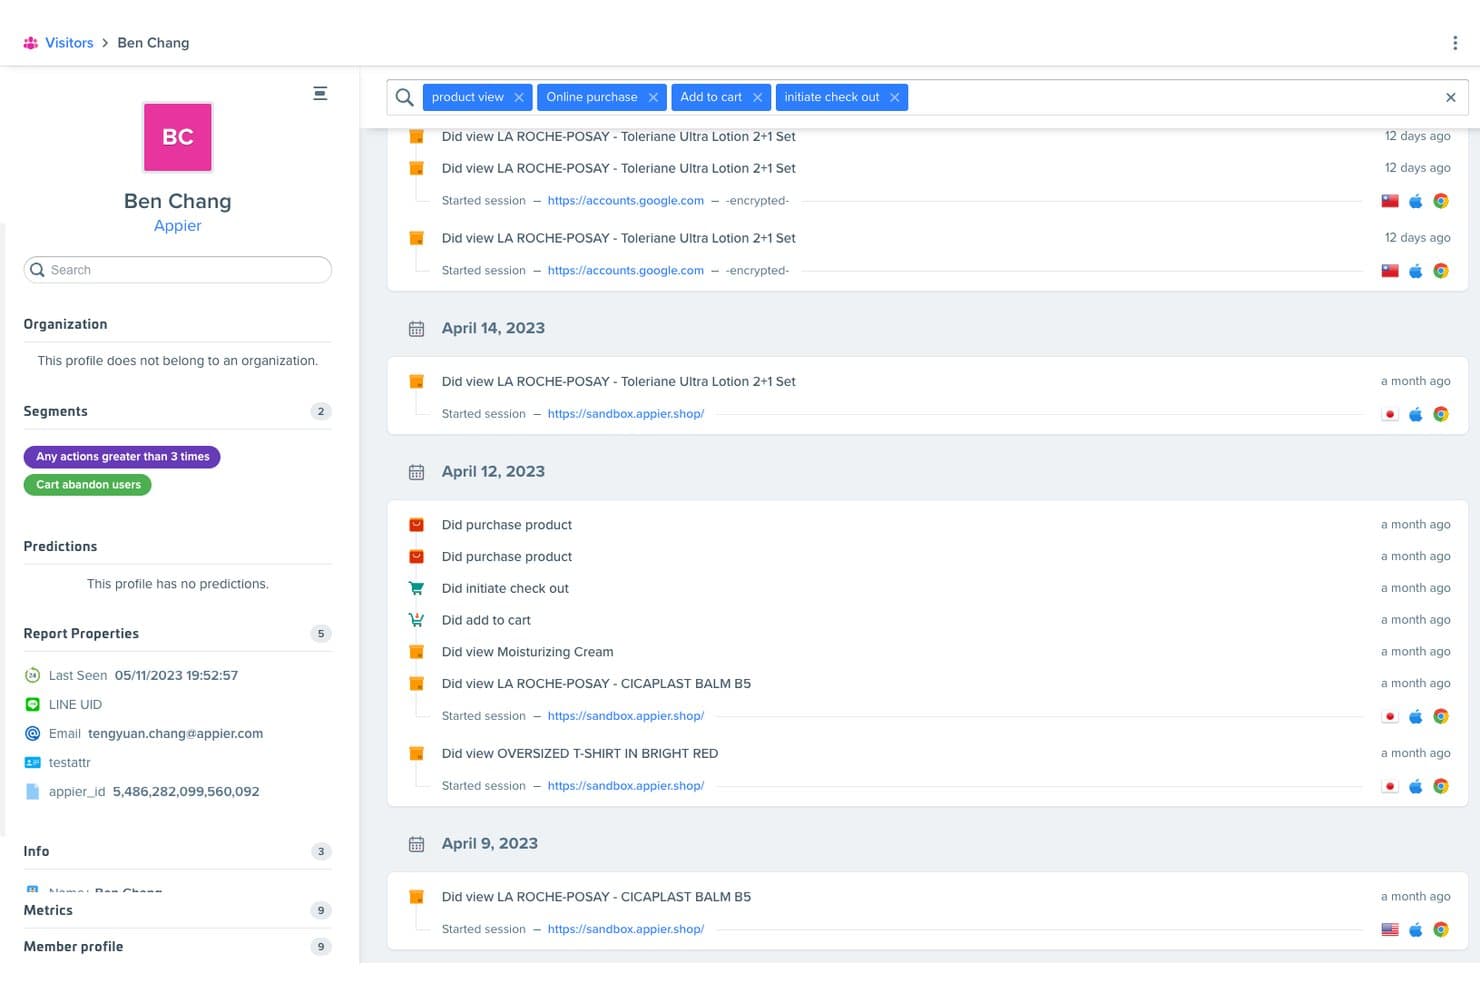Click the Japan flag in OVERSIZED T-SHIRT session

1389,786
